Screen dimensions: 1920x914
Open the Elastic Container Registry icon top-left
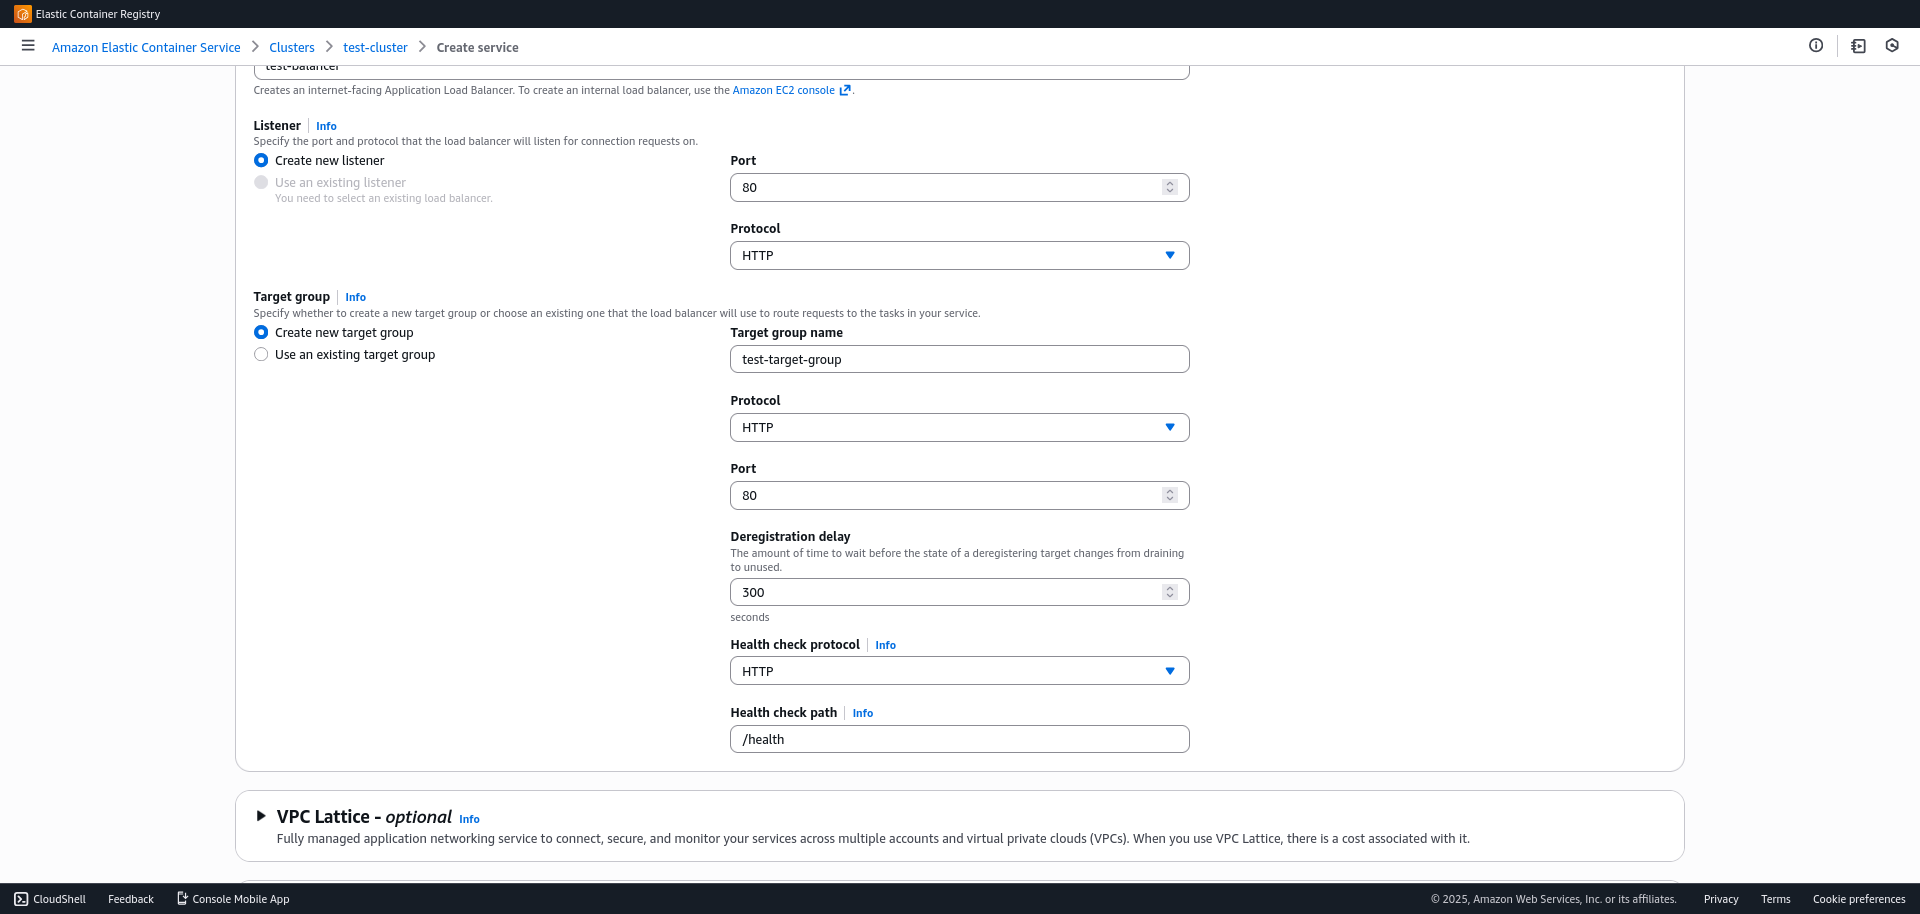tap(24, 14)
